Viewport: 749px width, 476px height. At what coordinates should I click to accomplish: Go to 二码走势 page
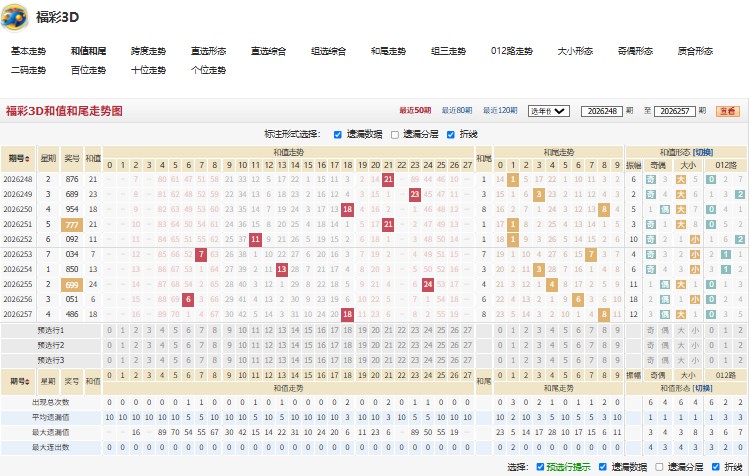click(29, 70)
